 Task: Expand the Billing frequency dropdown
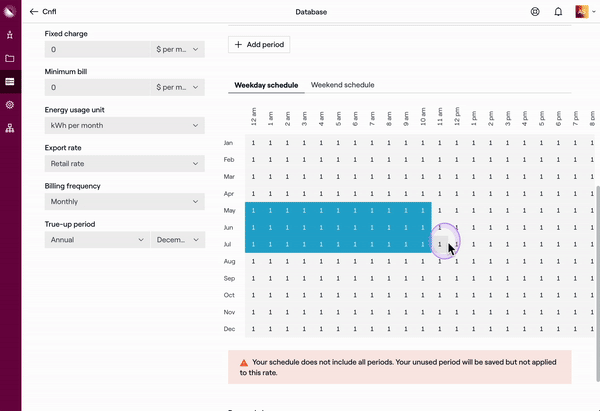tap(124, 201)
